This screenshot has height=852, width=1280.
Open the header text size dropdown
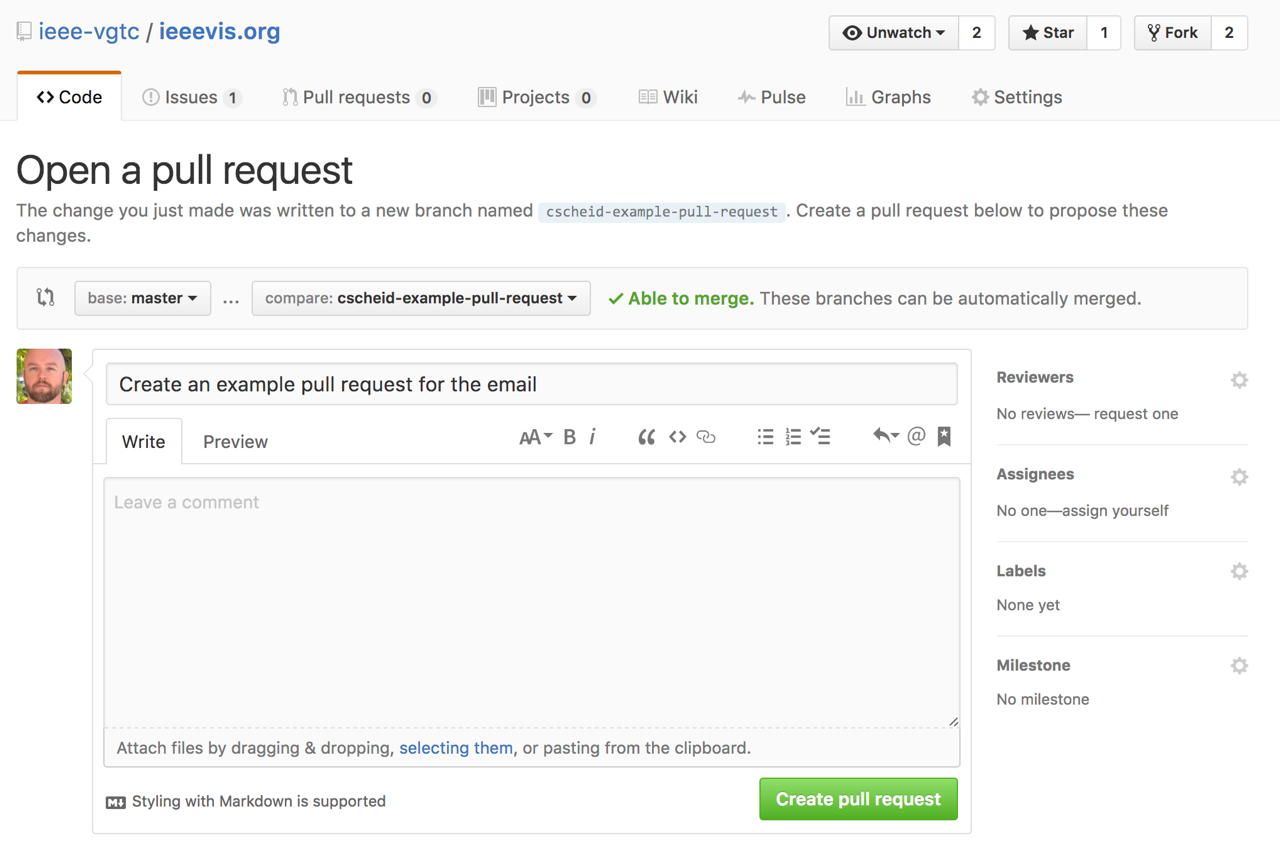click(535, 437)
